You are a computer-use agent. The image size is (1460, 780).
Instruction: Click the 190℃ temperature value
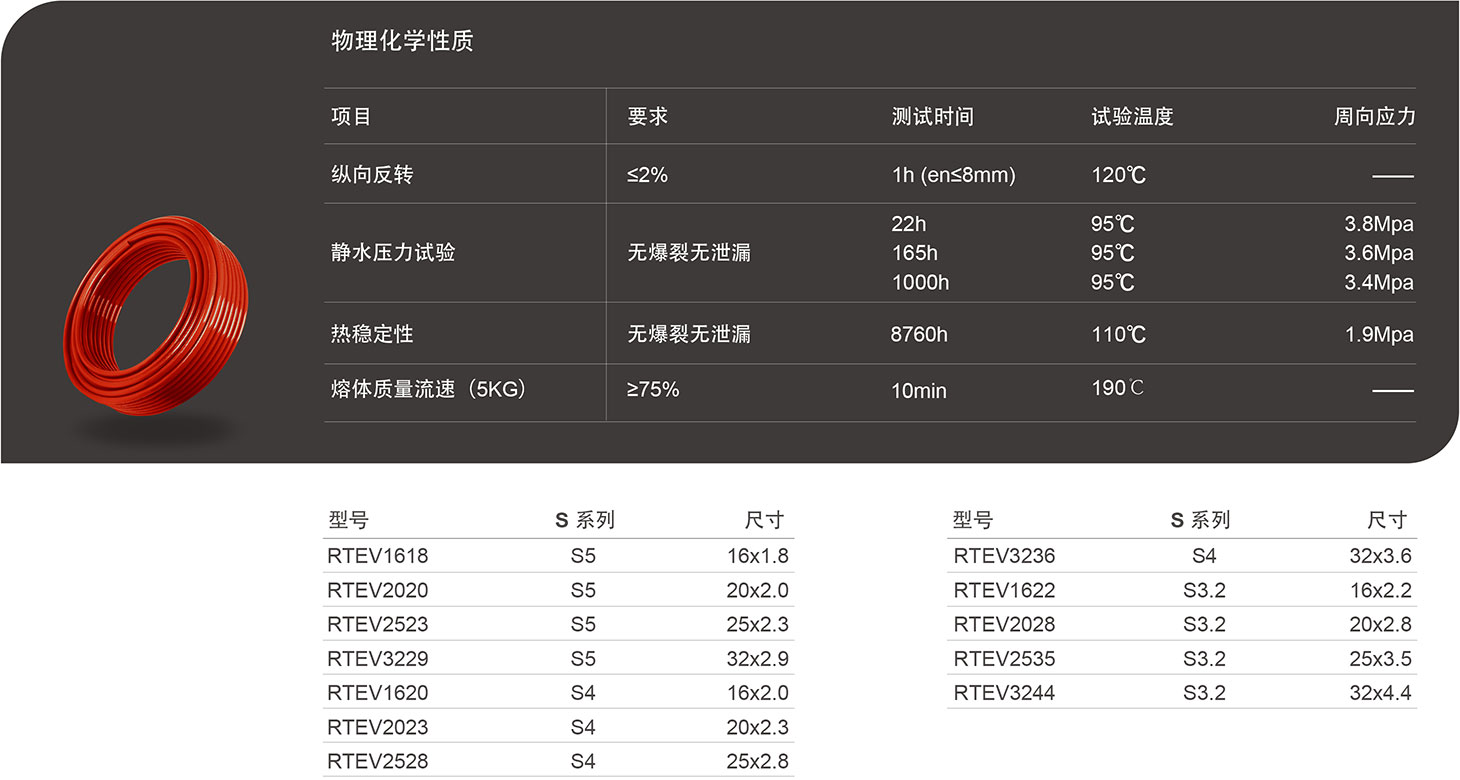(x=1117, y=387)
